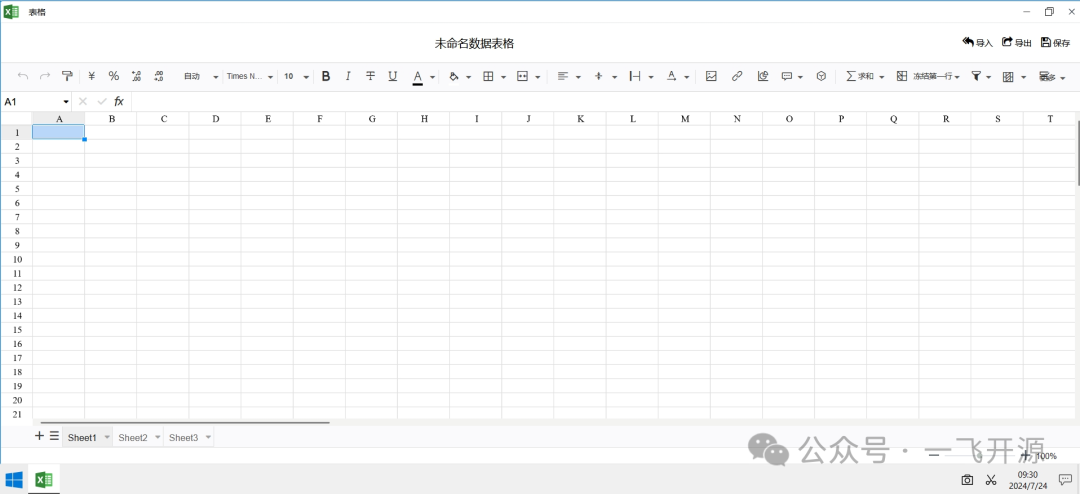Viewport: 1080px width, 494px height.
Task: Expand 求和 function list arrow
Action: (882, 77)
